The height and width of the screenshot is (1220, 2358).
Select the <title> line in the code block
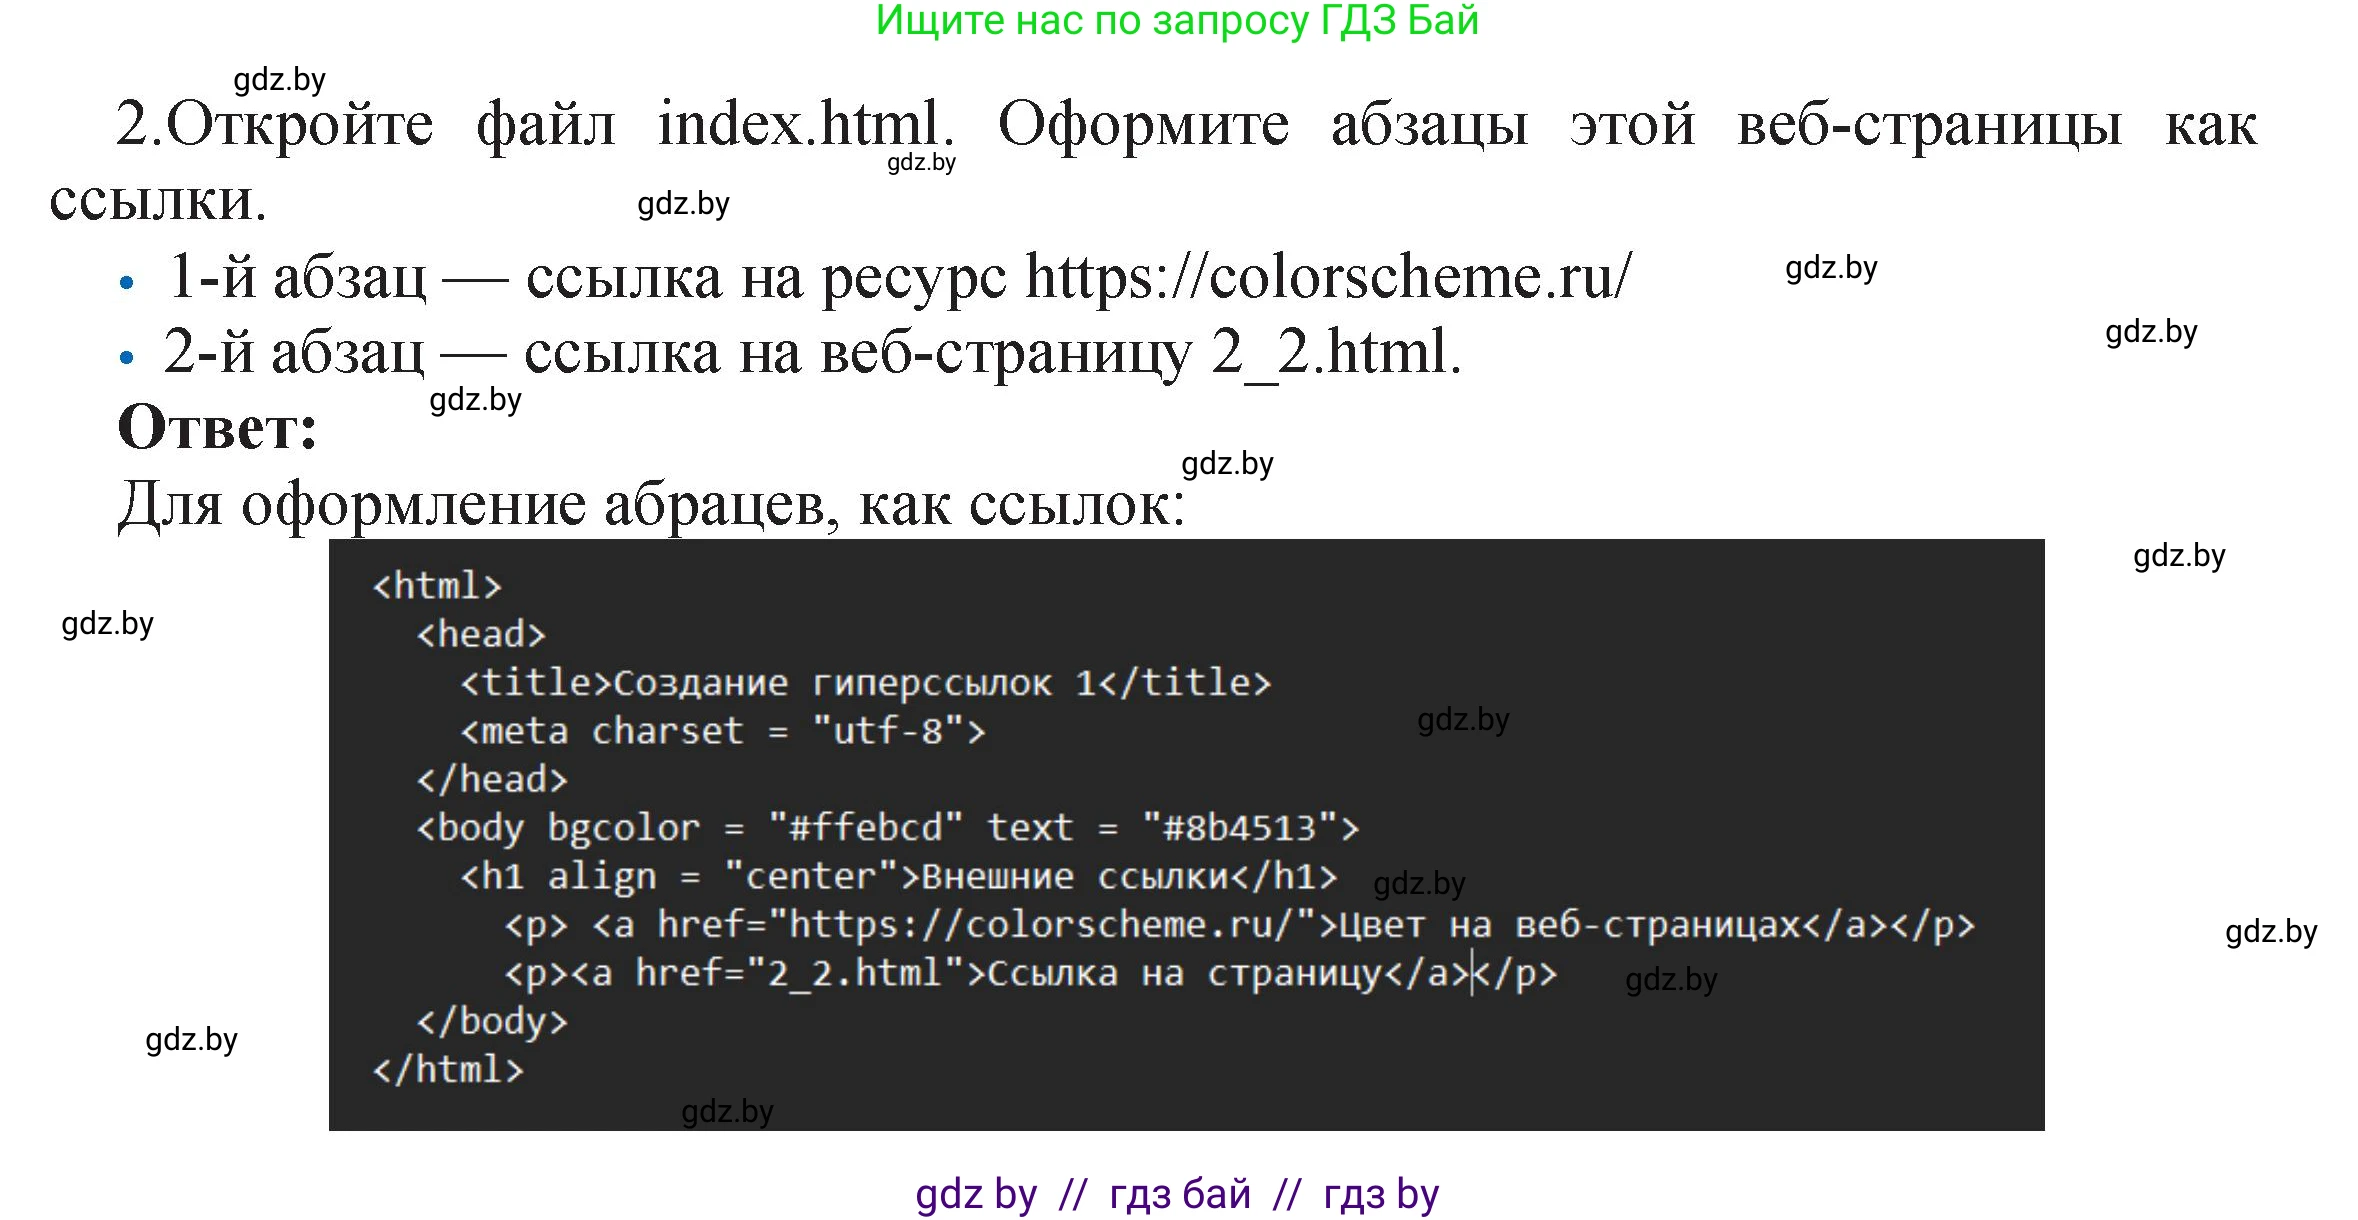(x=865, y=682)
